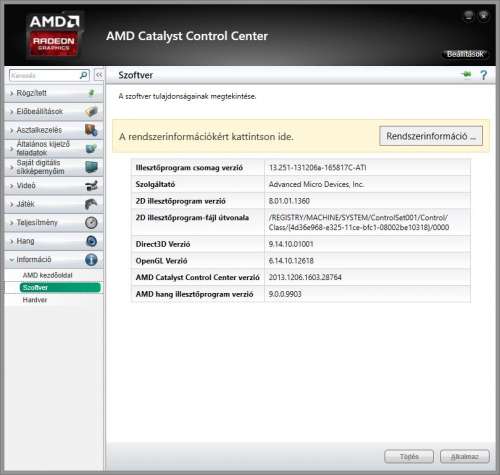Expand Saját digitális síkképernyőim section
This screenshot has height=475, width=500.
pyautogui.click(x=54, y=167)
